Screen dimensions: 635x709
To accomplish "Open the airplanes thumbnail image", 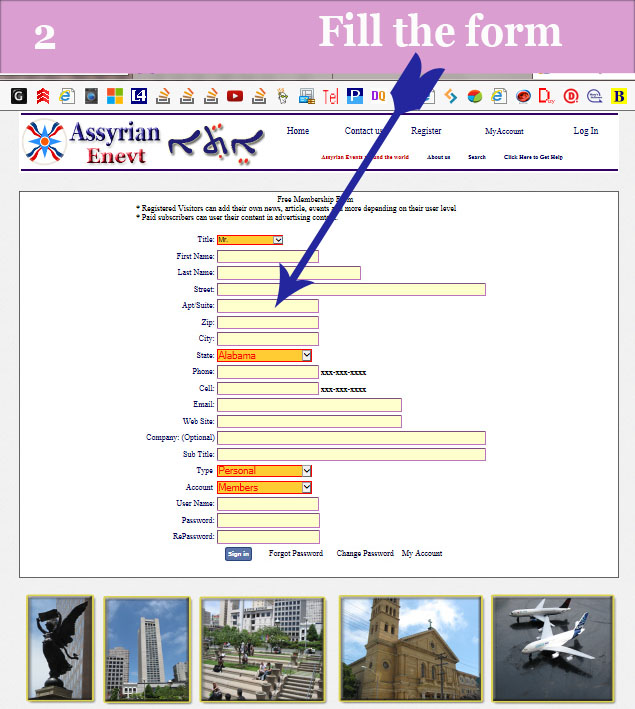I will point(552,648).
